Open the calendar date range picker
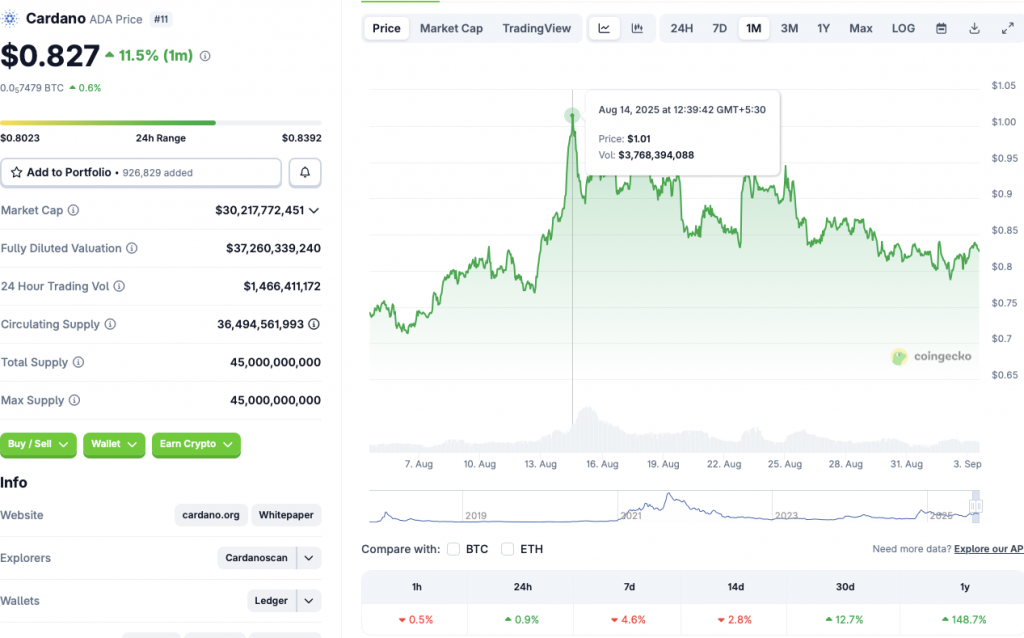 941,28
